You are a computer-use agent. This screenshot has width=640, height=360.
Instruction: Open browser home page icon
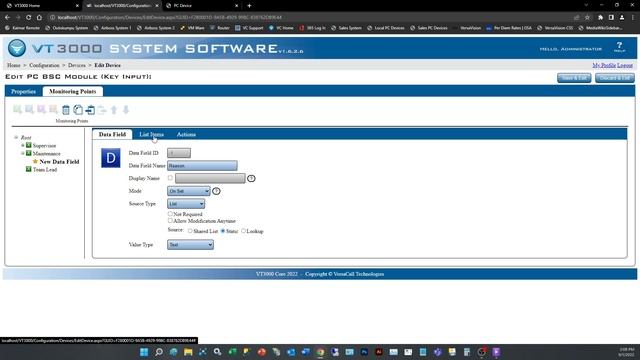[x=39, y=18]
